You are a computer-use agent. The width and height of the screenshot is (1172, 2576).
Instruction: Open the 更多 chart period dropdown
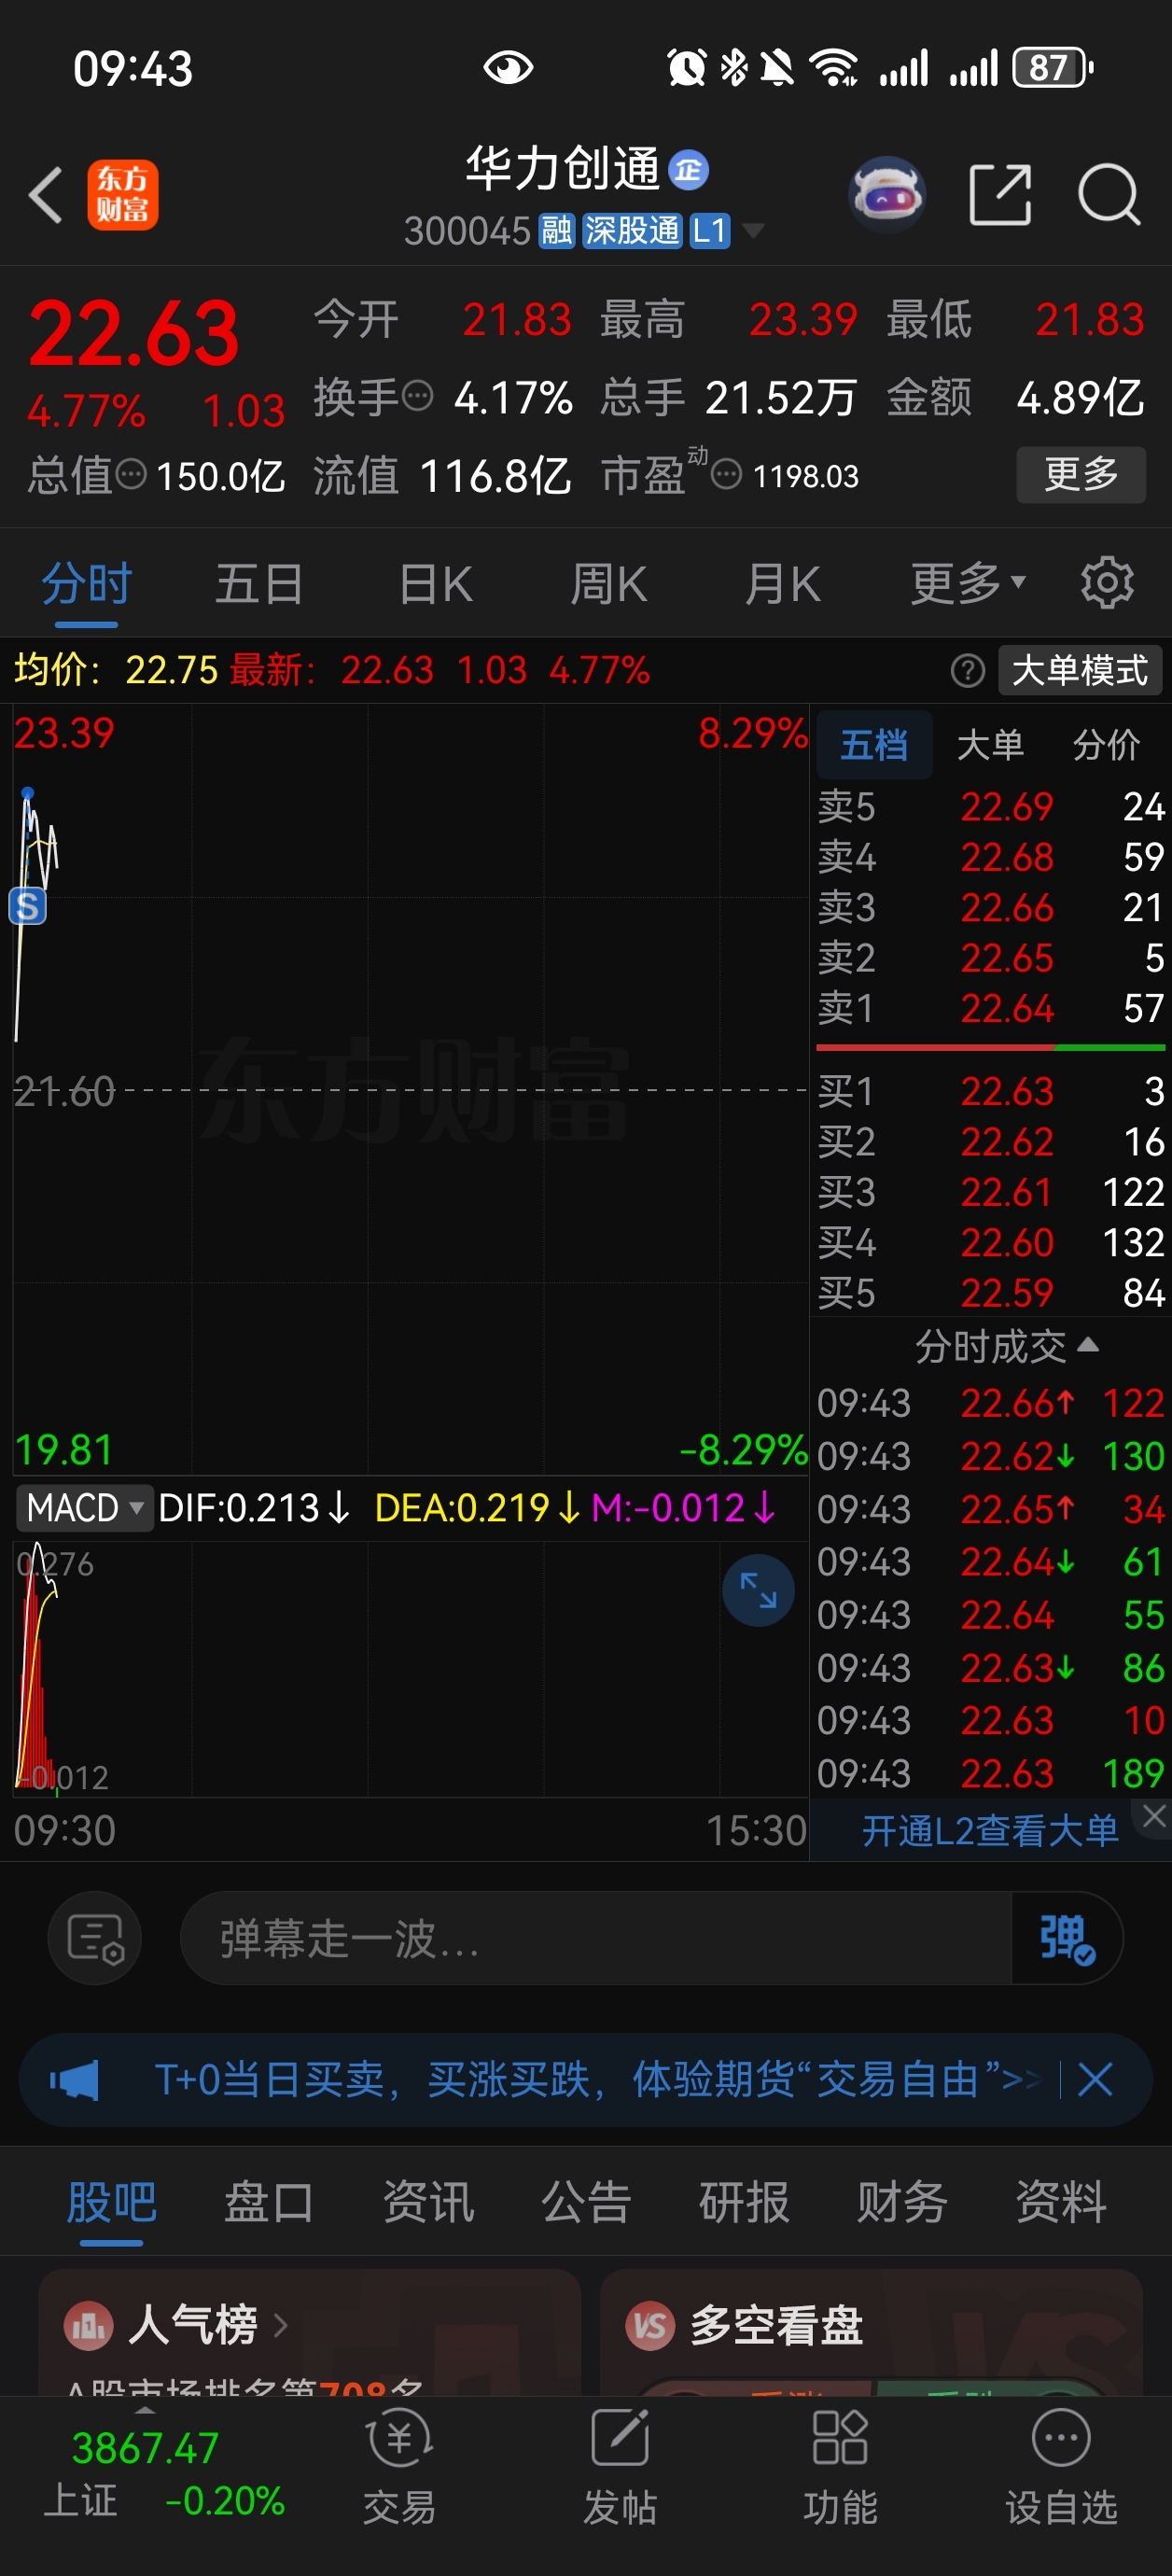[x=967, y=583]
